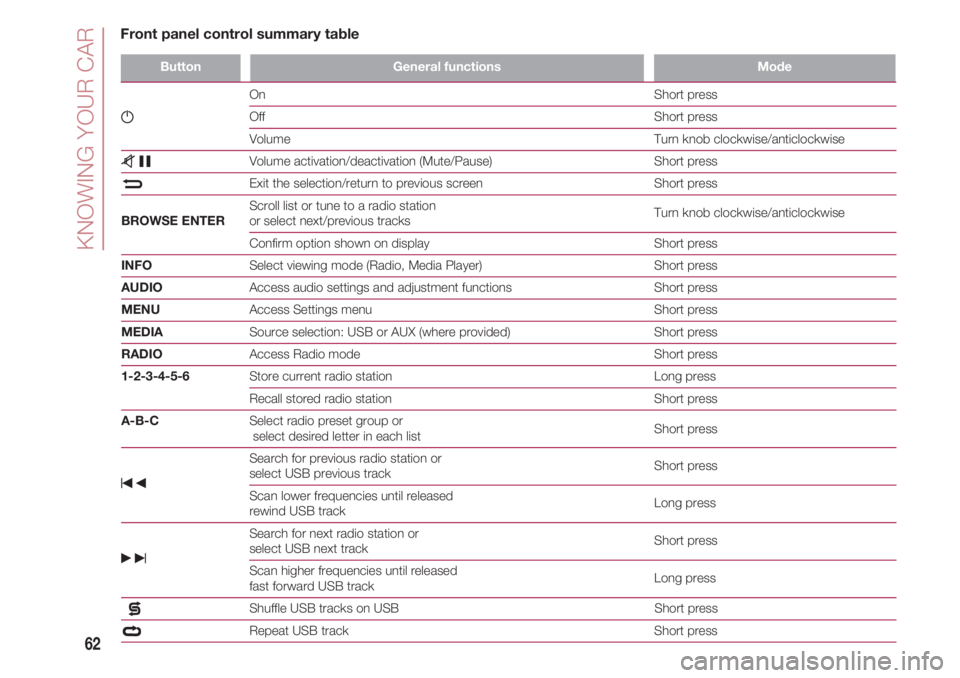Click 'Shuffle USB tracks on USB' text

[x=324, y=609]
